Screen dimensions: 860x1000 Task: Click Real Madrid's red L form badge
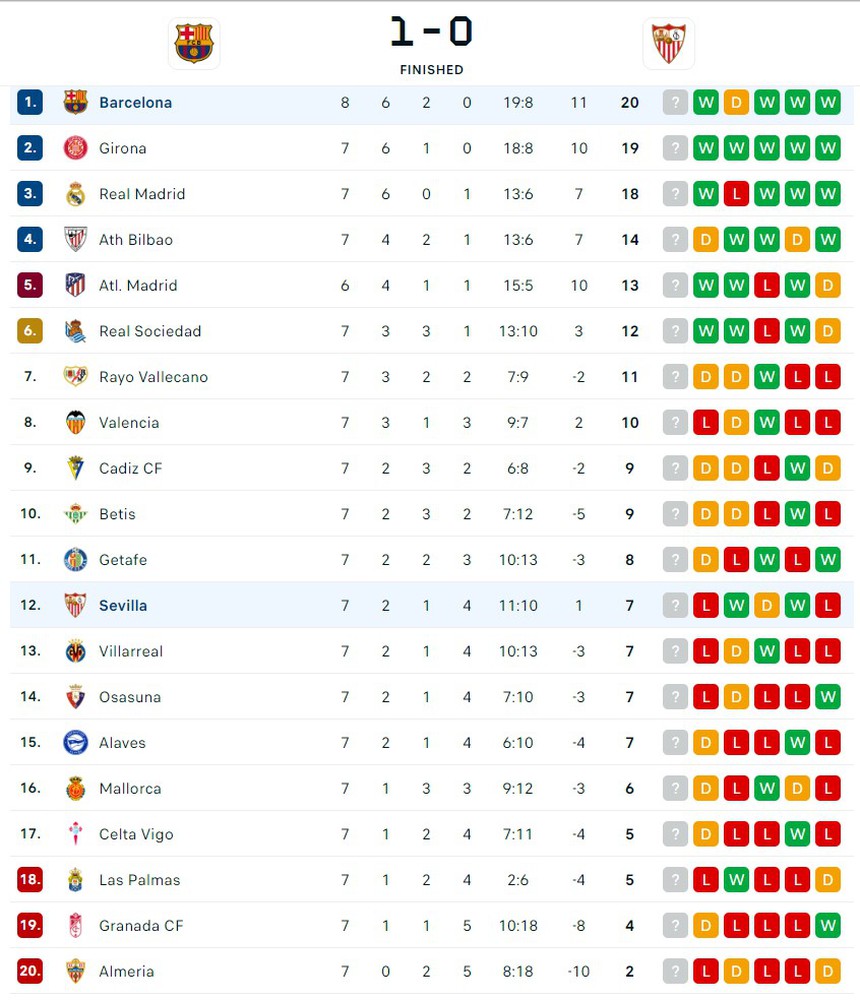(737, 194)
